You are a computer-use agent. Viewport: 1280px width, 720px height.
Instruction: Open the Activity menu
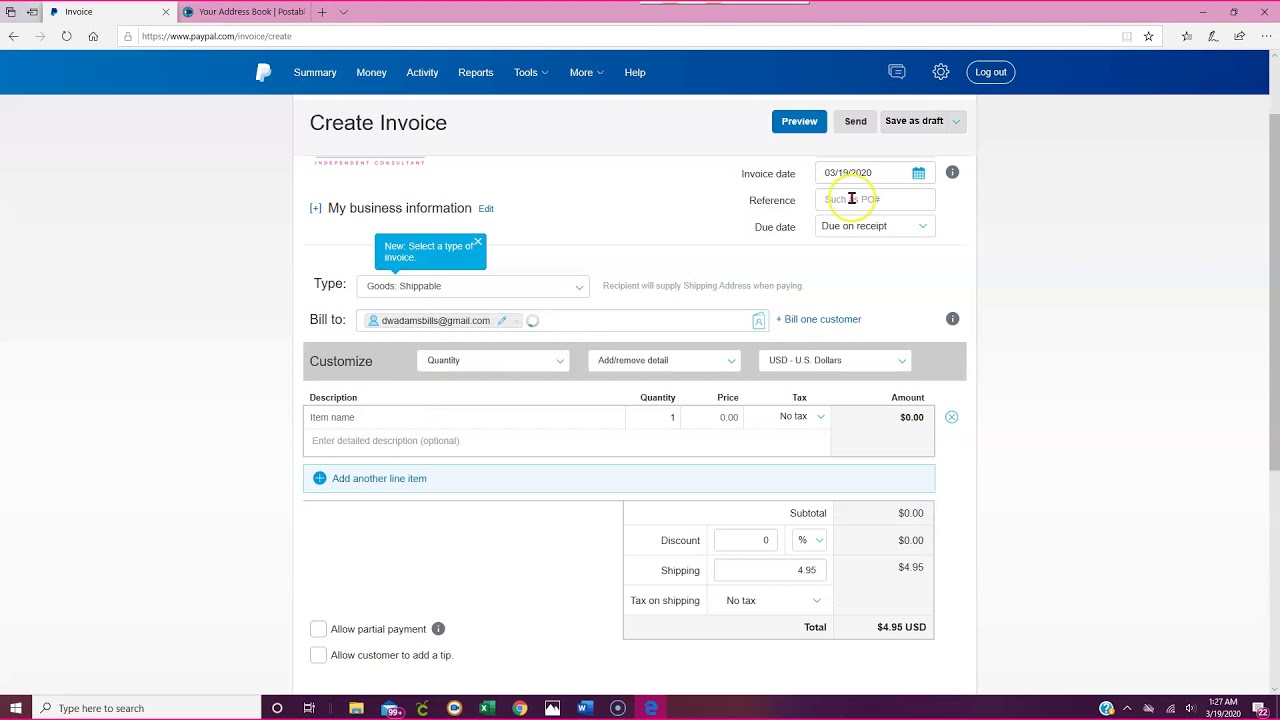(x=422, y=72)
